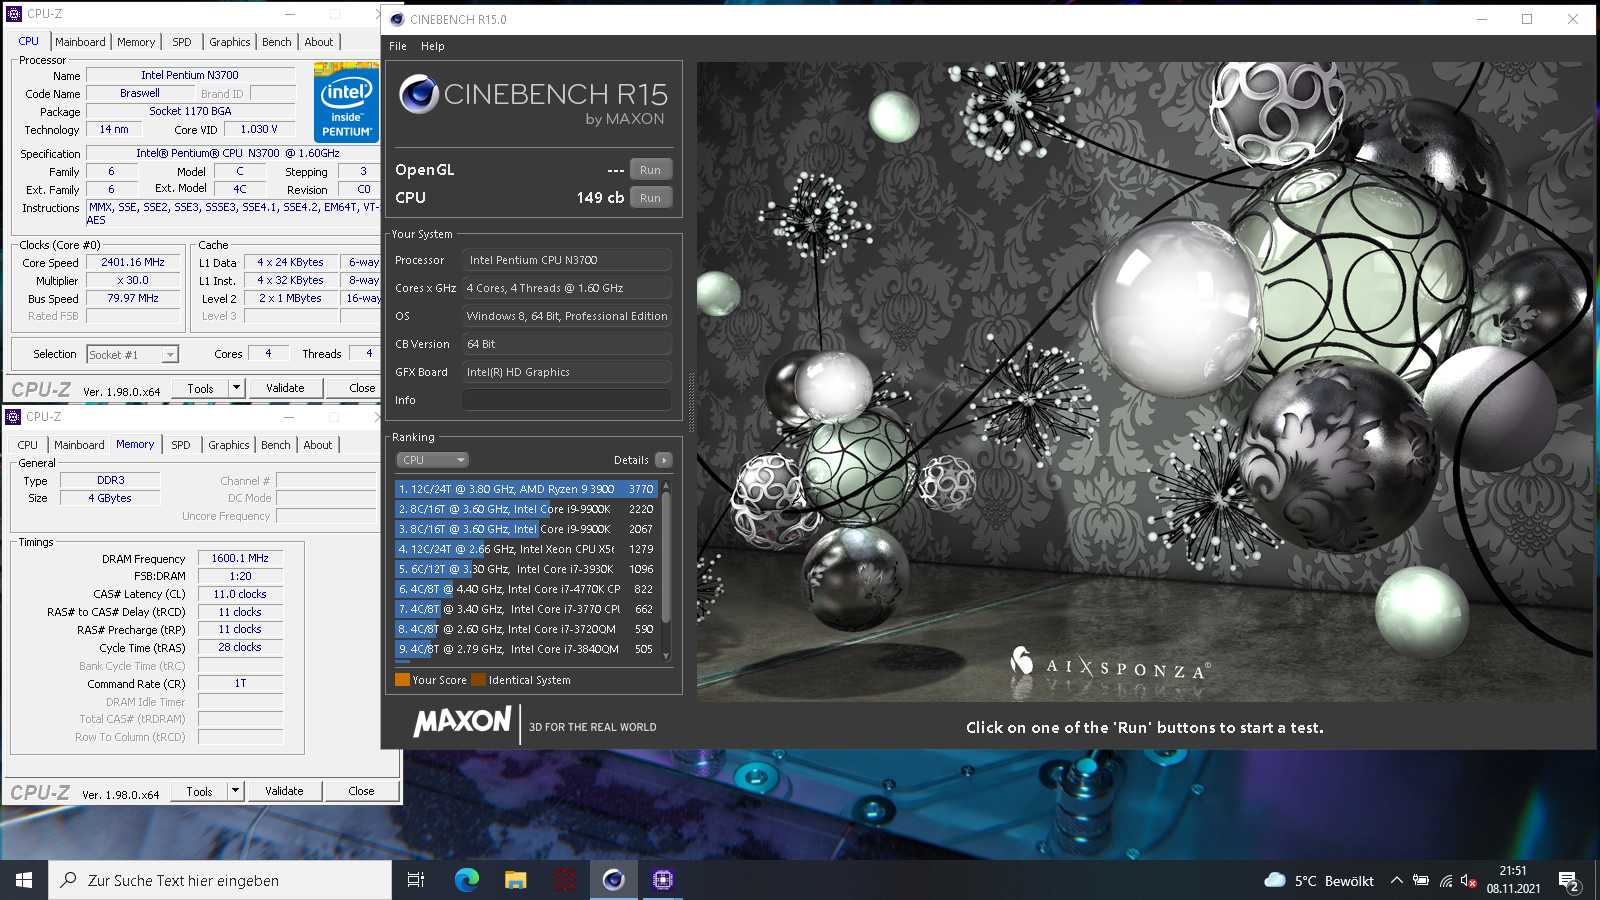Click the MAXON logo

tap(463, 721)
